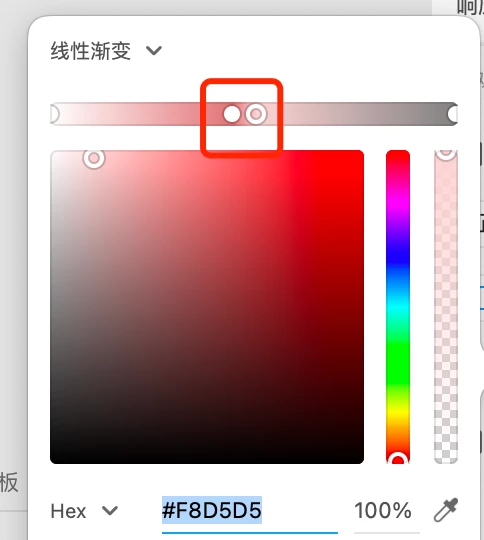The width and height of the screenshot is (484, 540).
Task: Open the 线性渐变 fill type dropdown
Action: coord(106,51)
